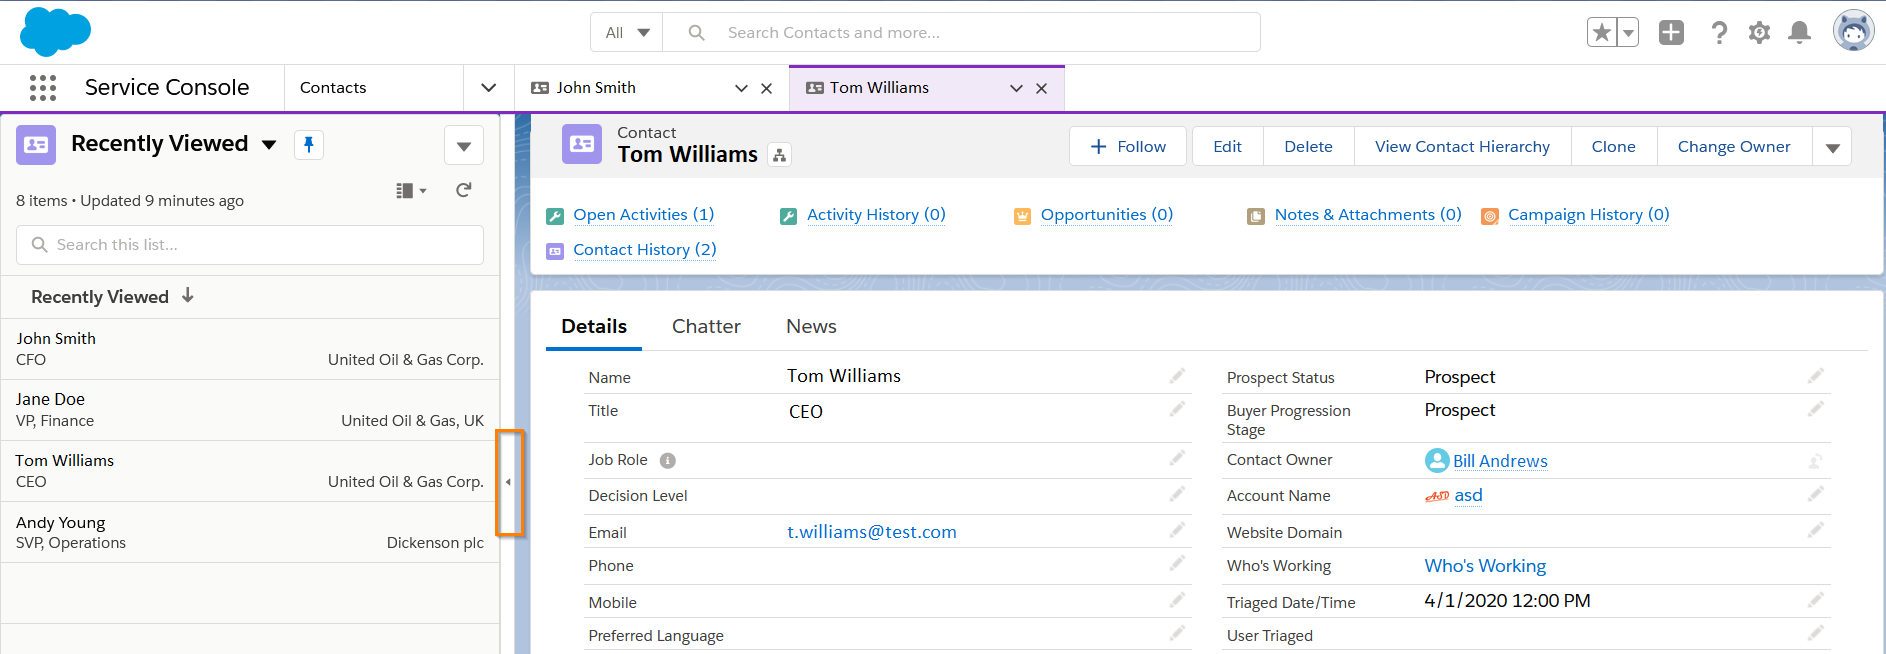The image size is (1886, 654).
Task: Expand more actions dropdown beside Change Owner
Action: pos(1832,147)
